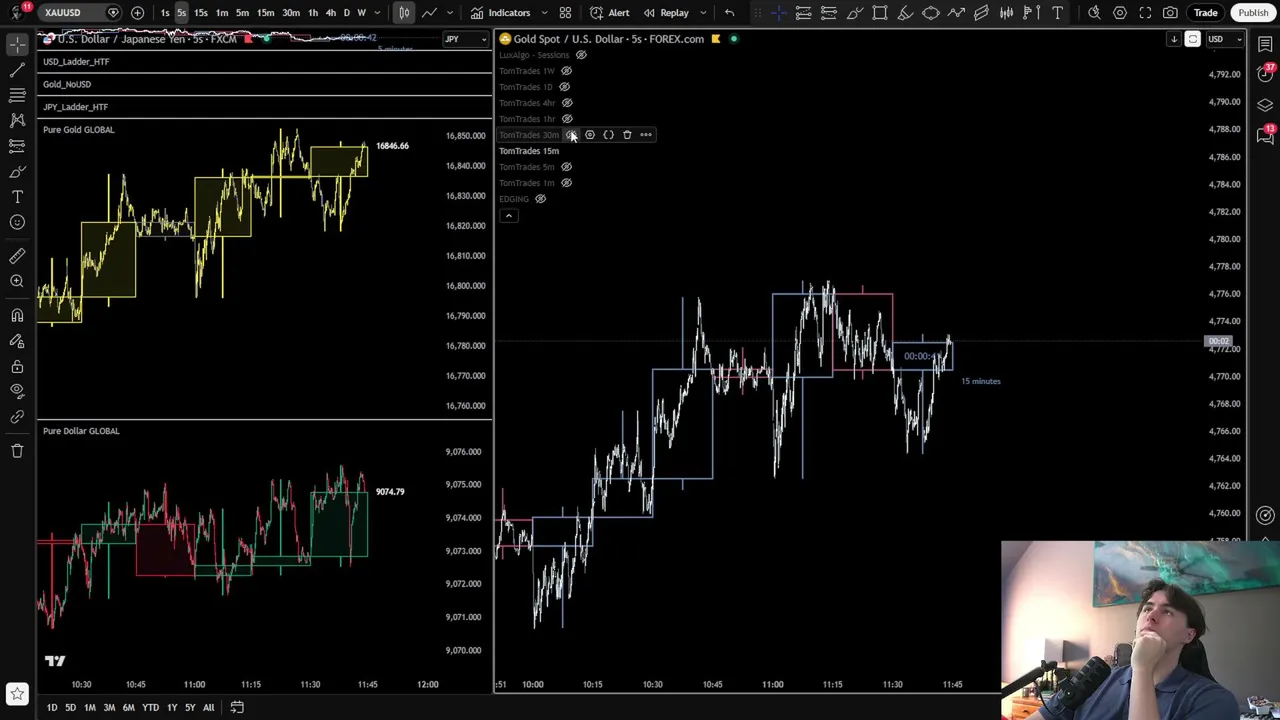Create a new Alert
1280x720 pixels.
pyautogui.click(x=610, y=13)
